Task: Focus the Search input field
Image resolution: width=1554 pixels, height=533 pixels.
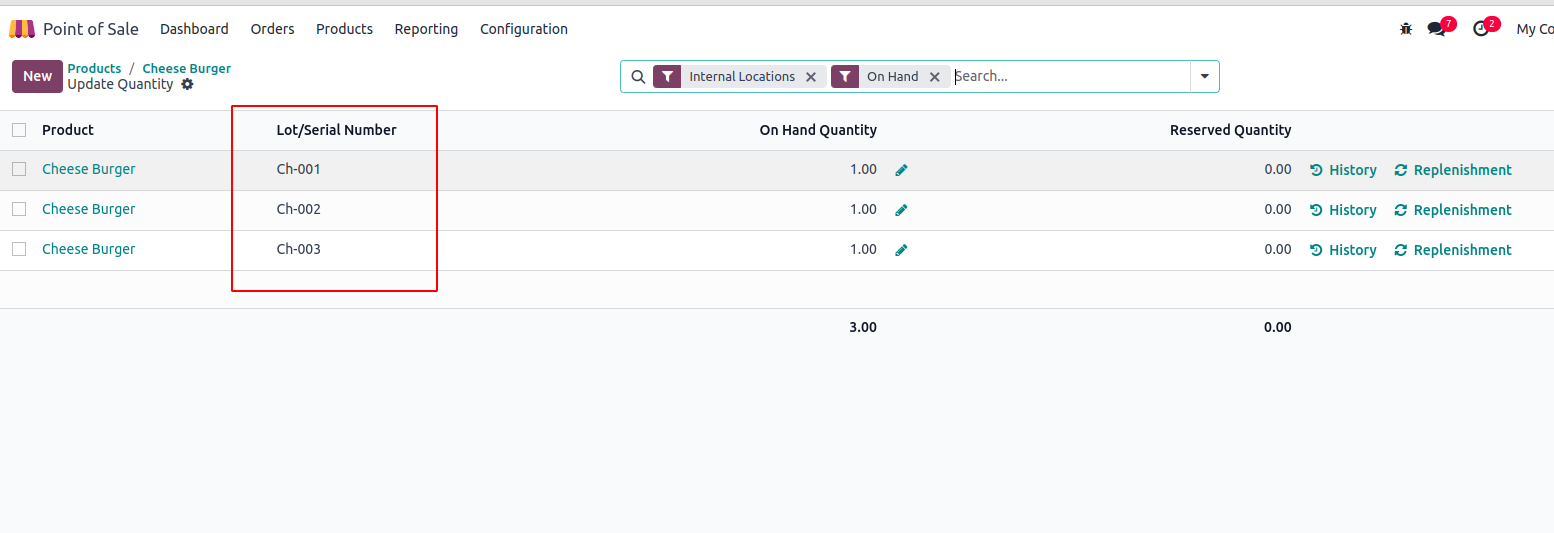Action: point(1068,77)
